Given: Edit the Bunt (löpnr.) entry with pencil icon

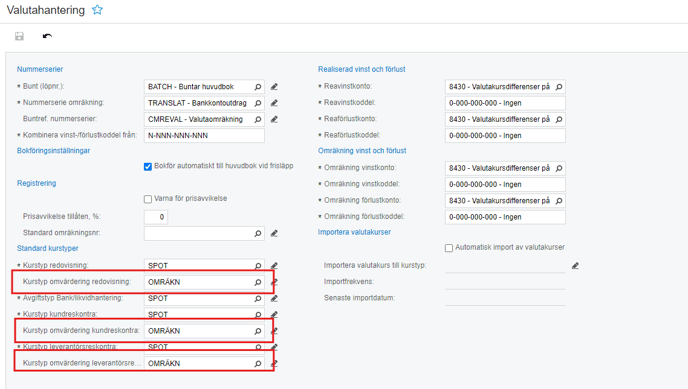Looking at the screenshot, I should 274,87.
